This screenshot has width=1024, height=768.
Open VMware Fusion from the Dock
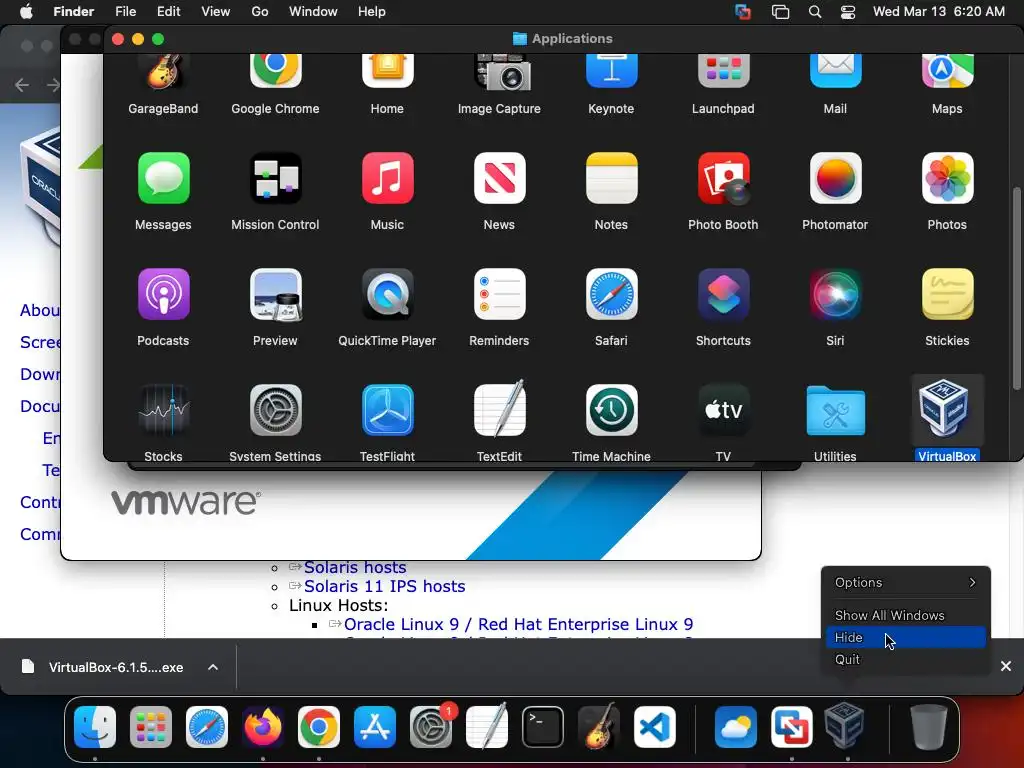tap(792, 727)
